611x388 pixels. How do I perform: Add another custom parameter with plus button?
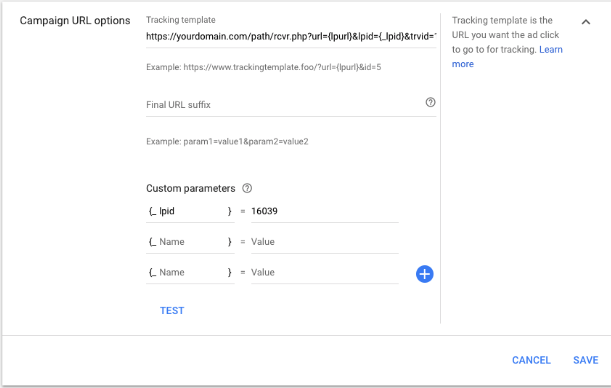tap(424, 274)
